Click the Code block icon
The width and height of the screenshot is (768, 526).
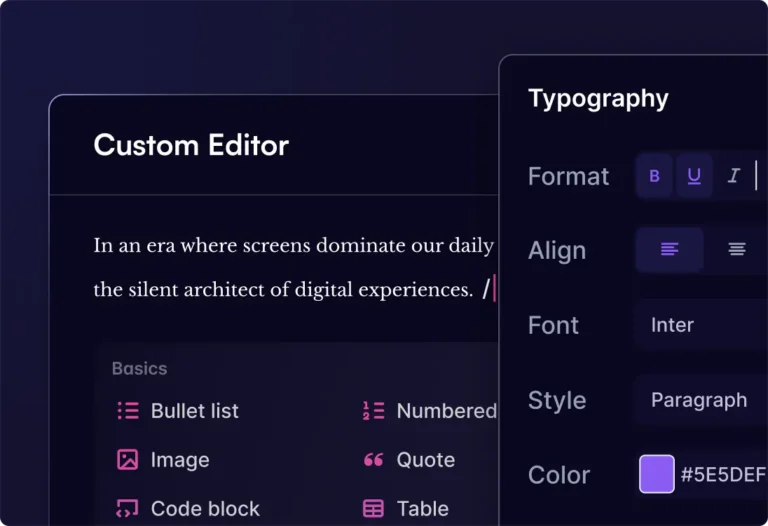[127, 508]
